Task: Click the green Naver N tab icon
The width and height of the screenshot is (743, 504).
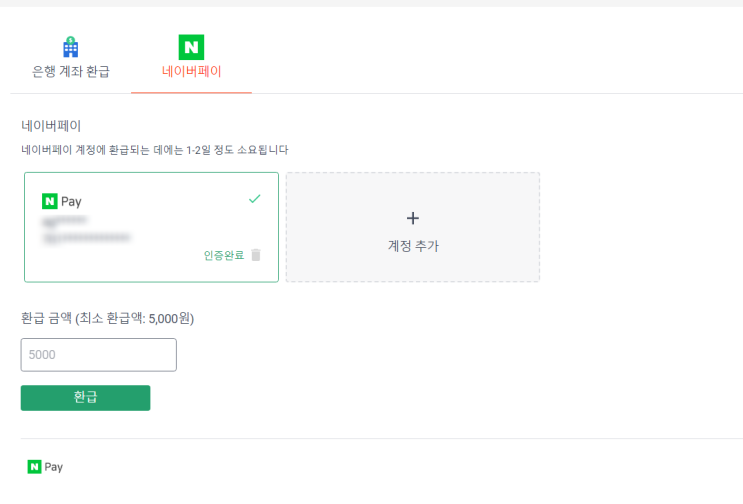Action: 191,46
